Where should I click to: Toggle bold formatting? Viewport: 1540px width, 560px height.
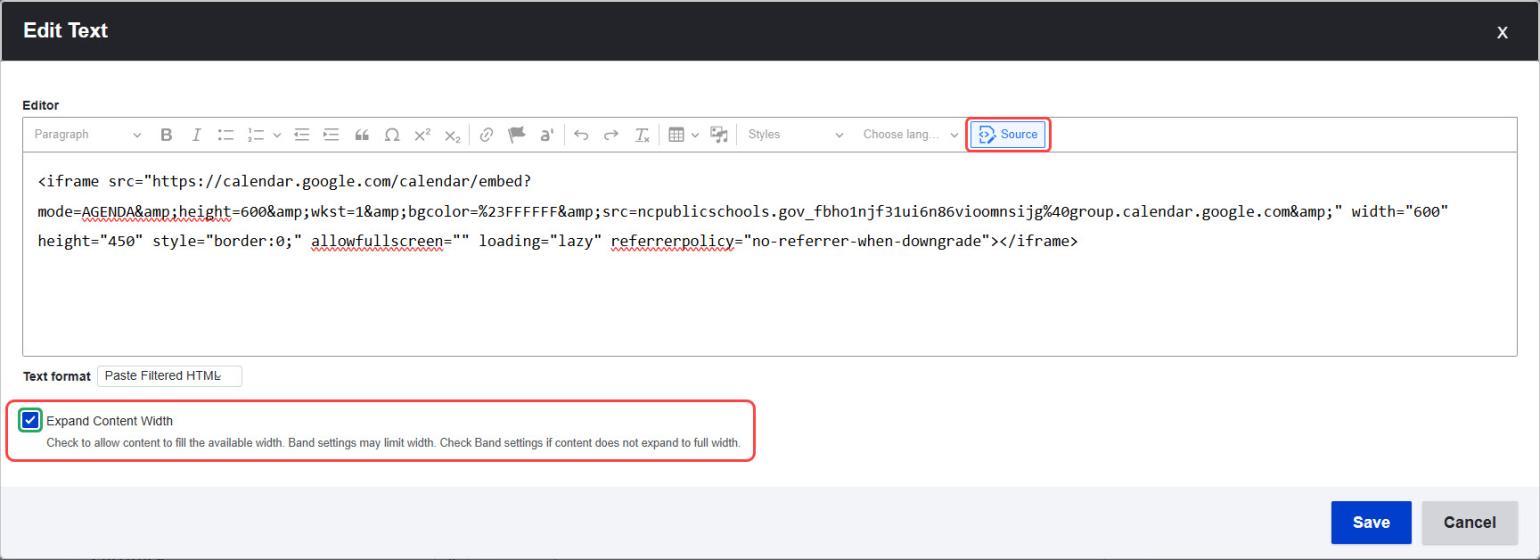(167, 135)
